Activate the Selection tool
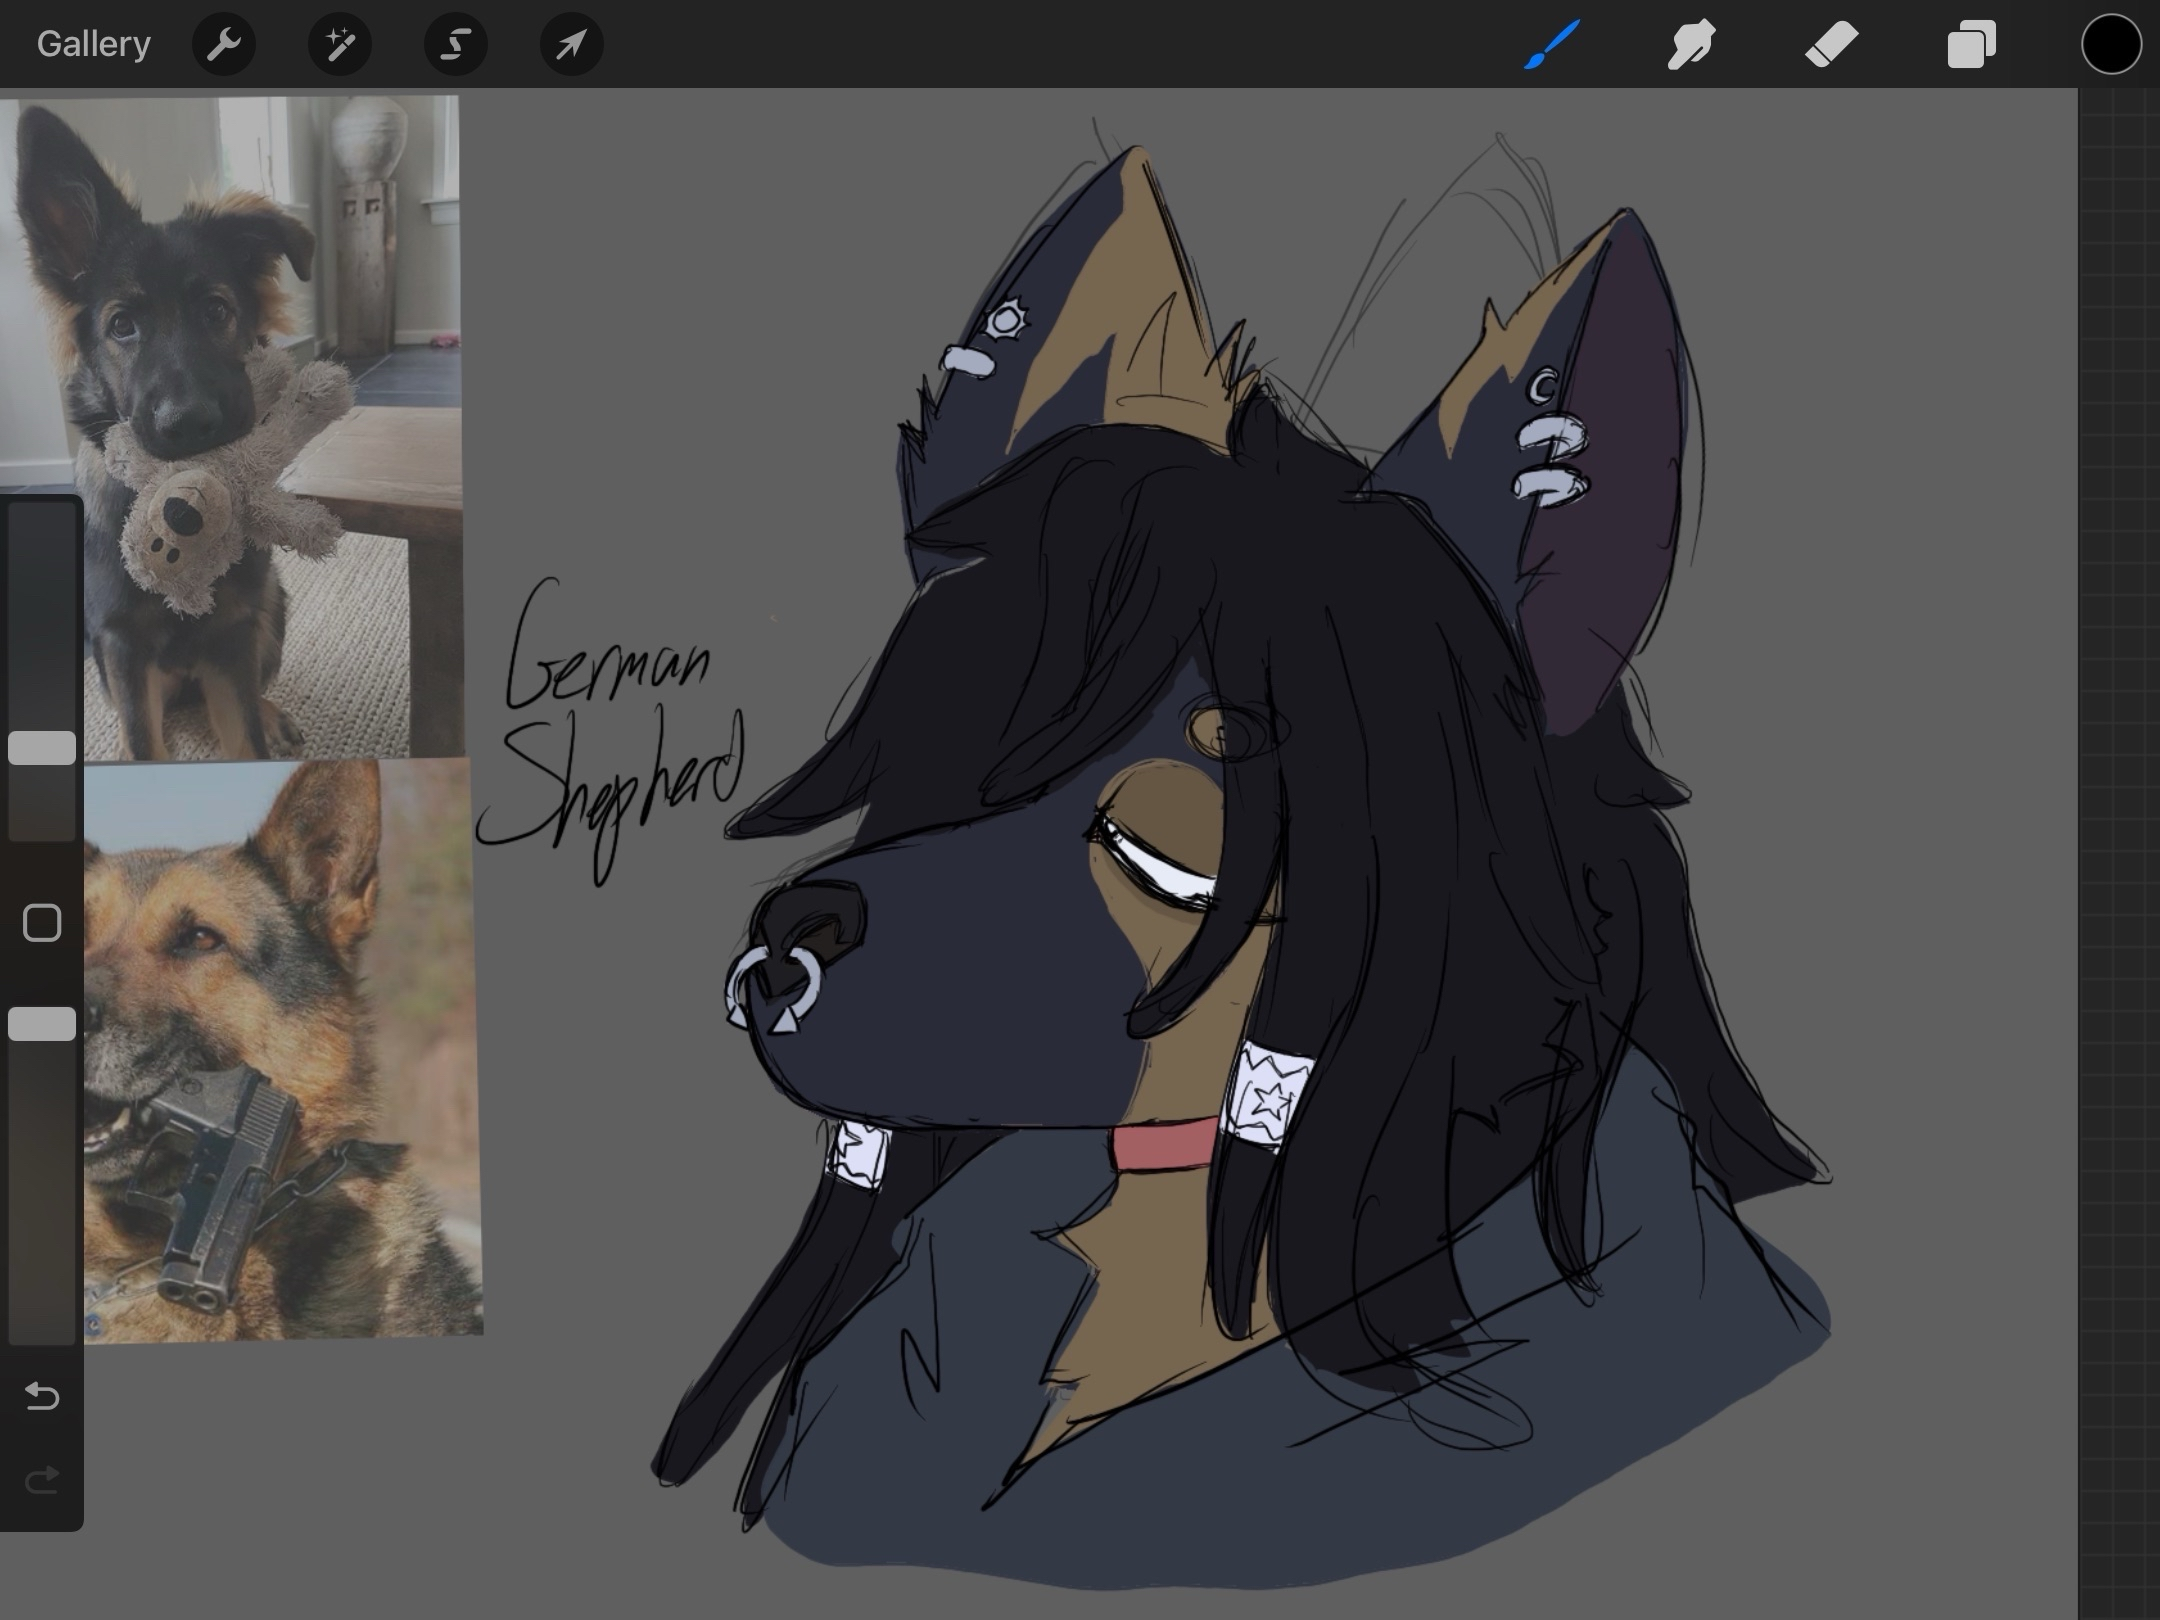Screen dimensions: 2160x1620 [x=456, y=44]
